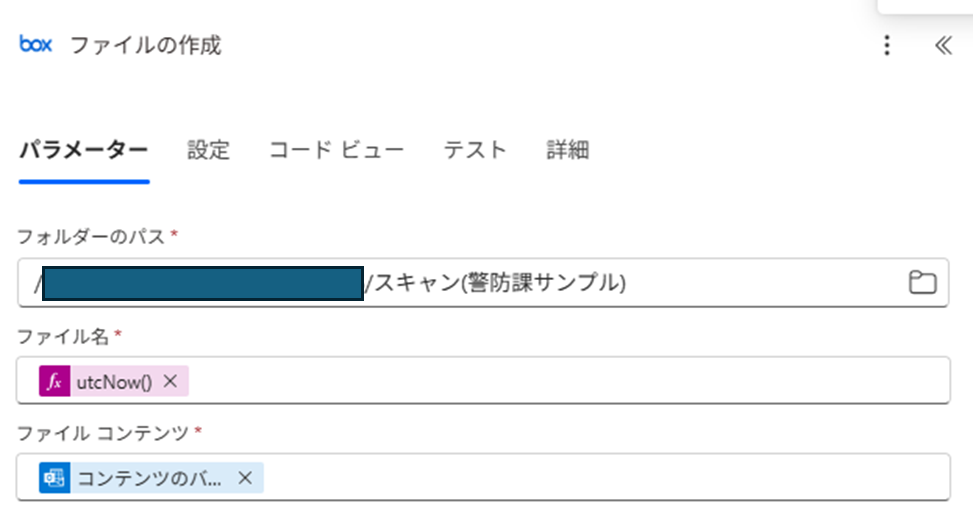This screenshot has height=523, width=973.
Task: Click the スキャン(警防課サンプル) path text
Action: pos(499,283)
